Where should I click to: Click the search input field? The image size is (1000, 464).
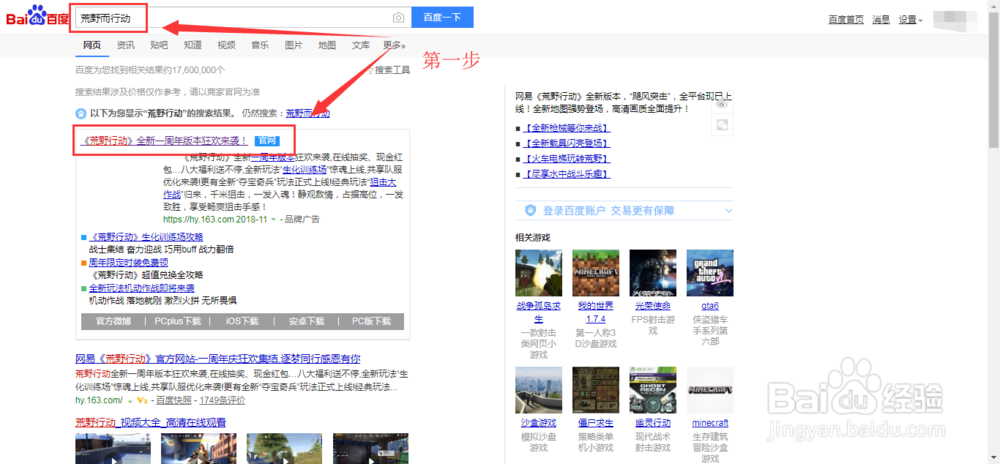241,18
